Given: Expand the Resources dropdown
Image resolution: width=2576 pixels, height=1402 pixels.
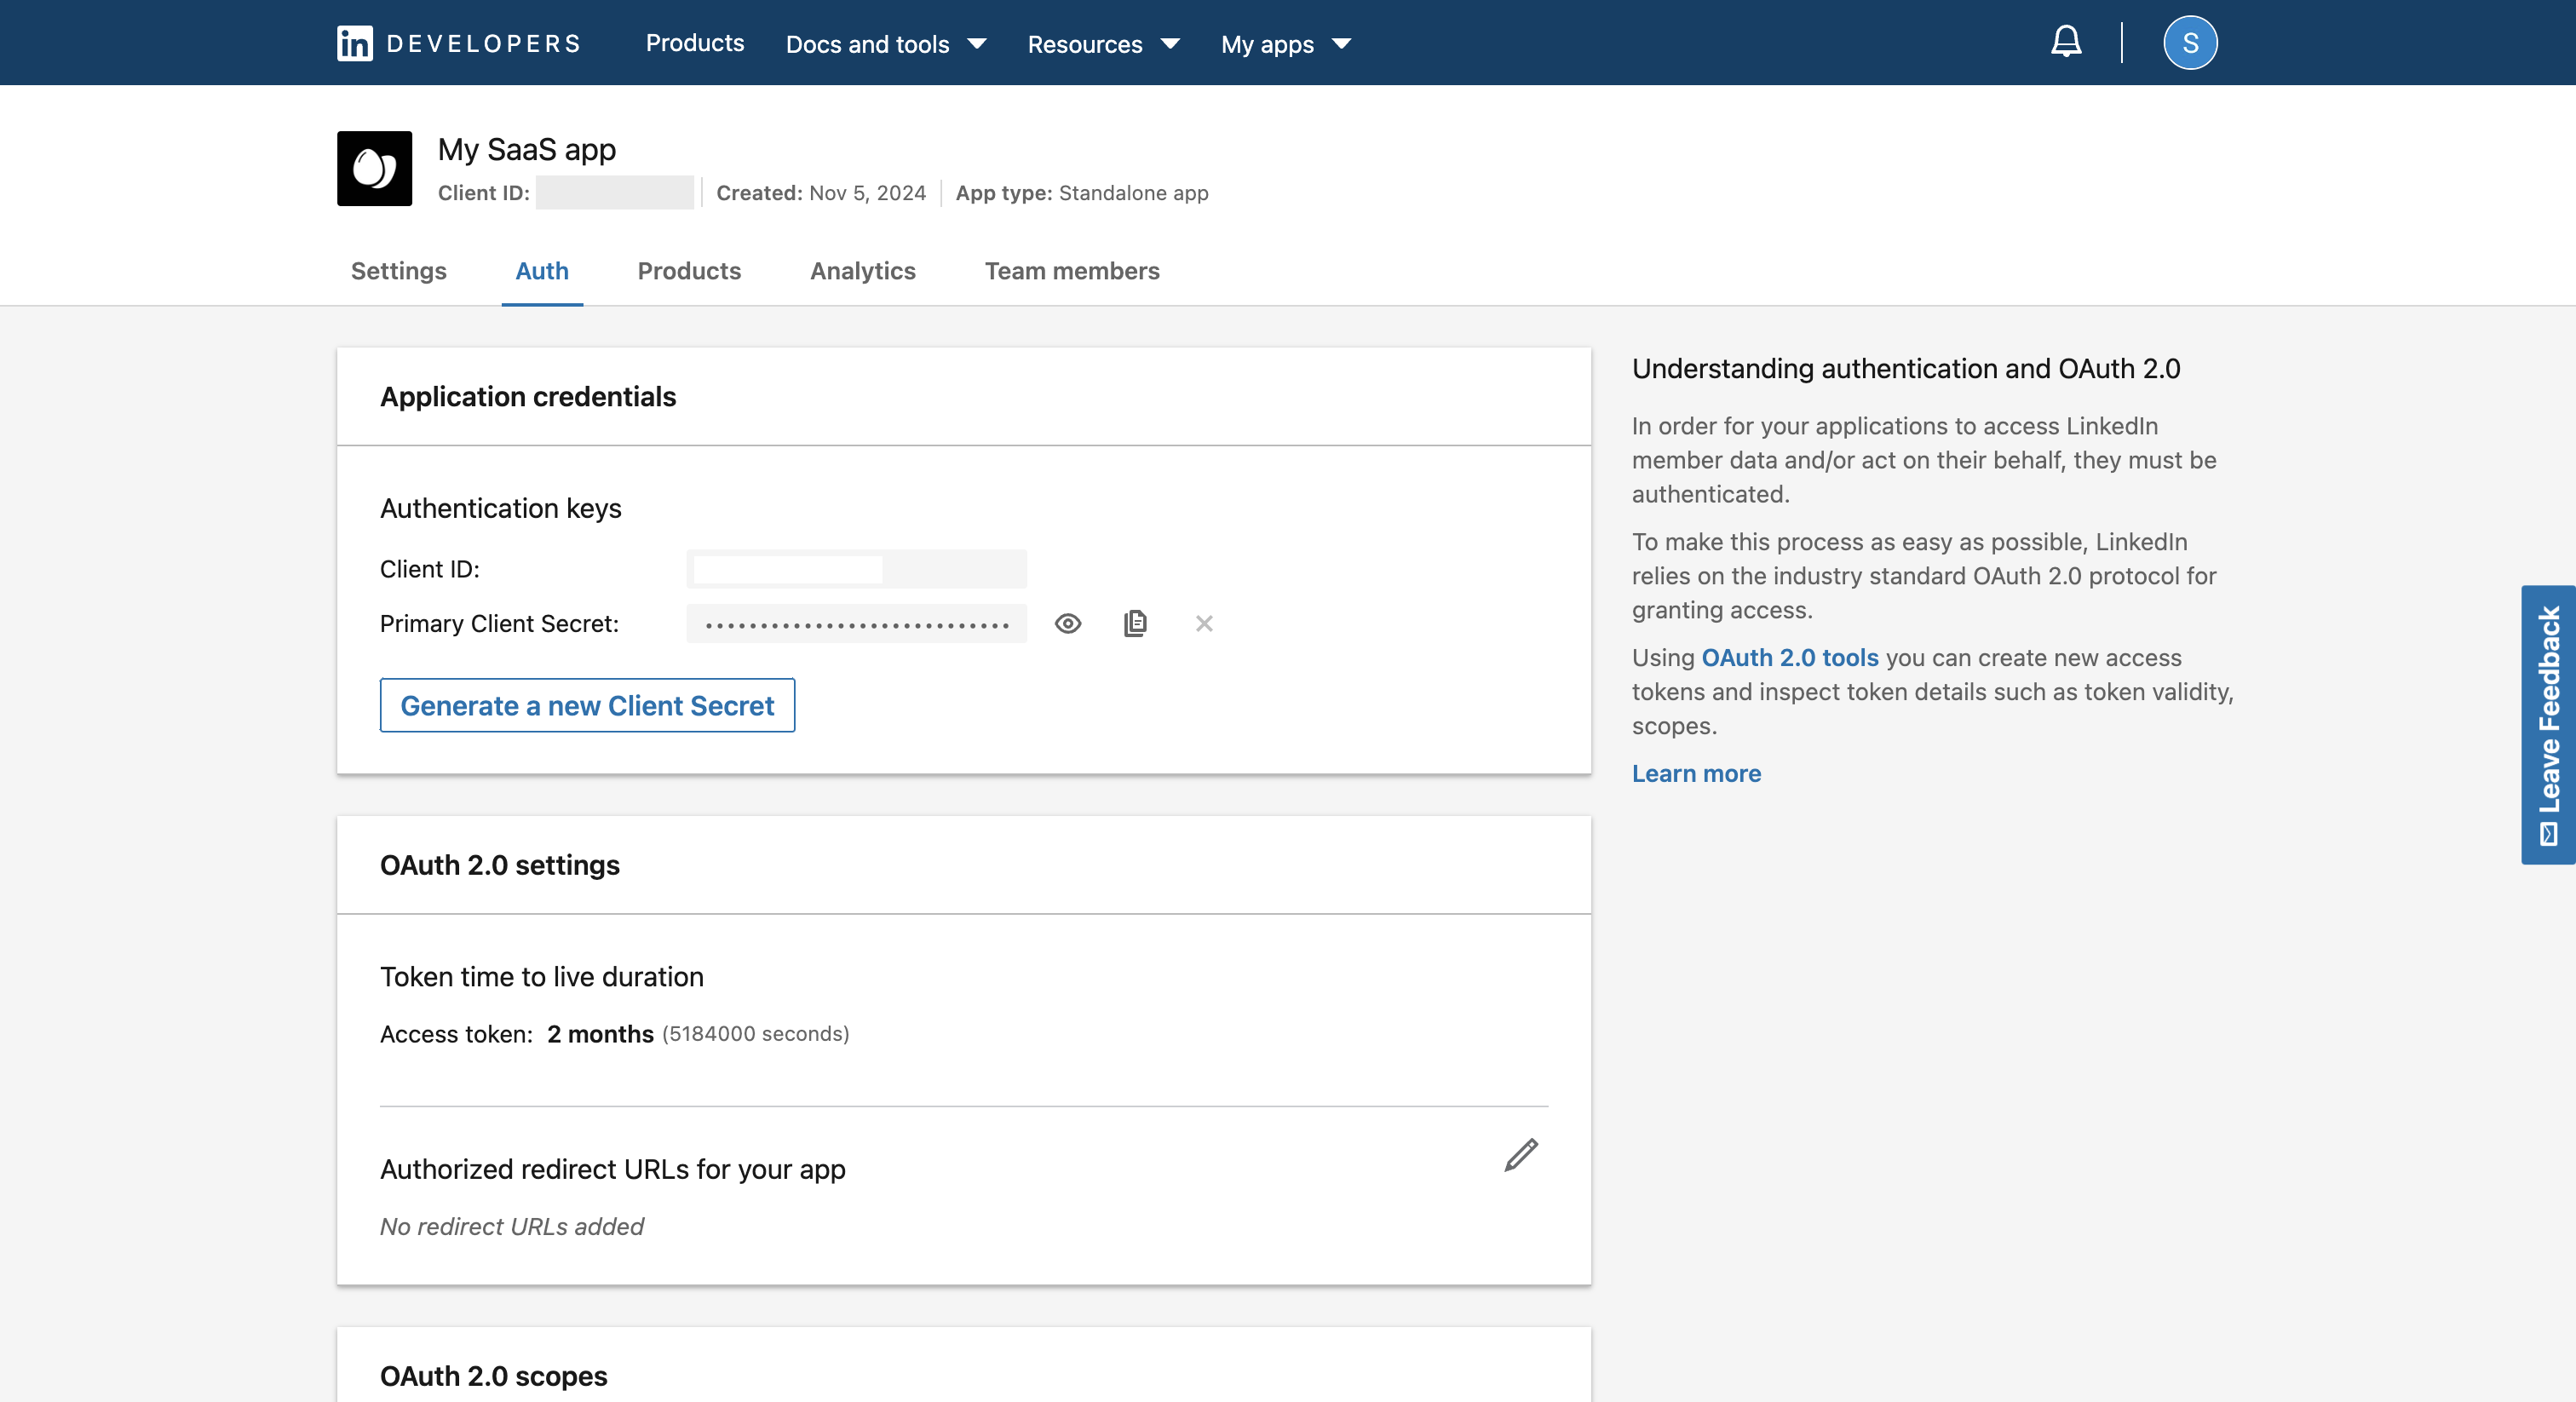Looking at the screenshot, I should point(1103,44).
